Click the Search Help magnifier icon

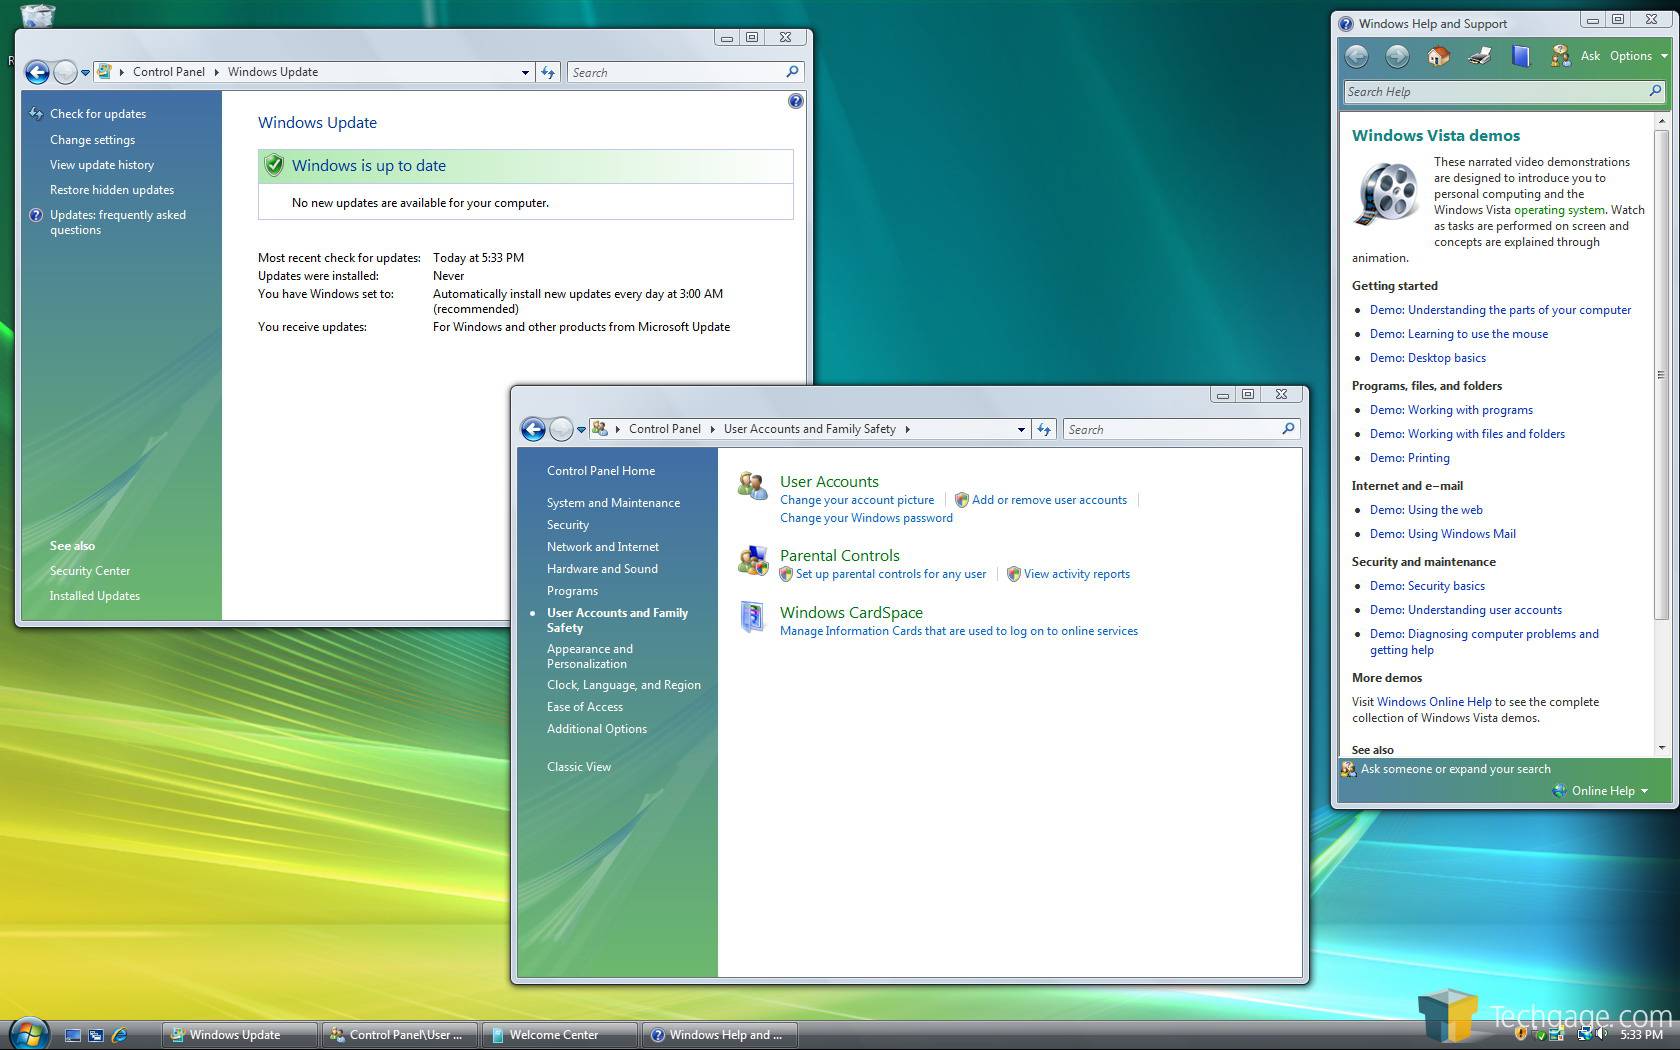(1655, 91)
